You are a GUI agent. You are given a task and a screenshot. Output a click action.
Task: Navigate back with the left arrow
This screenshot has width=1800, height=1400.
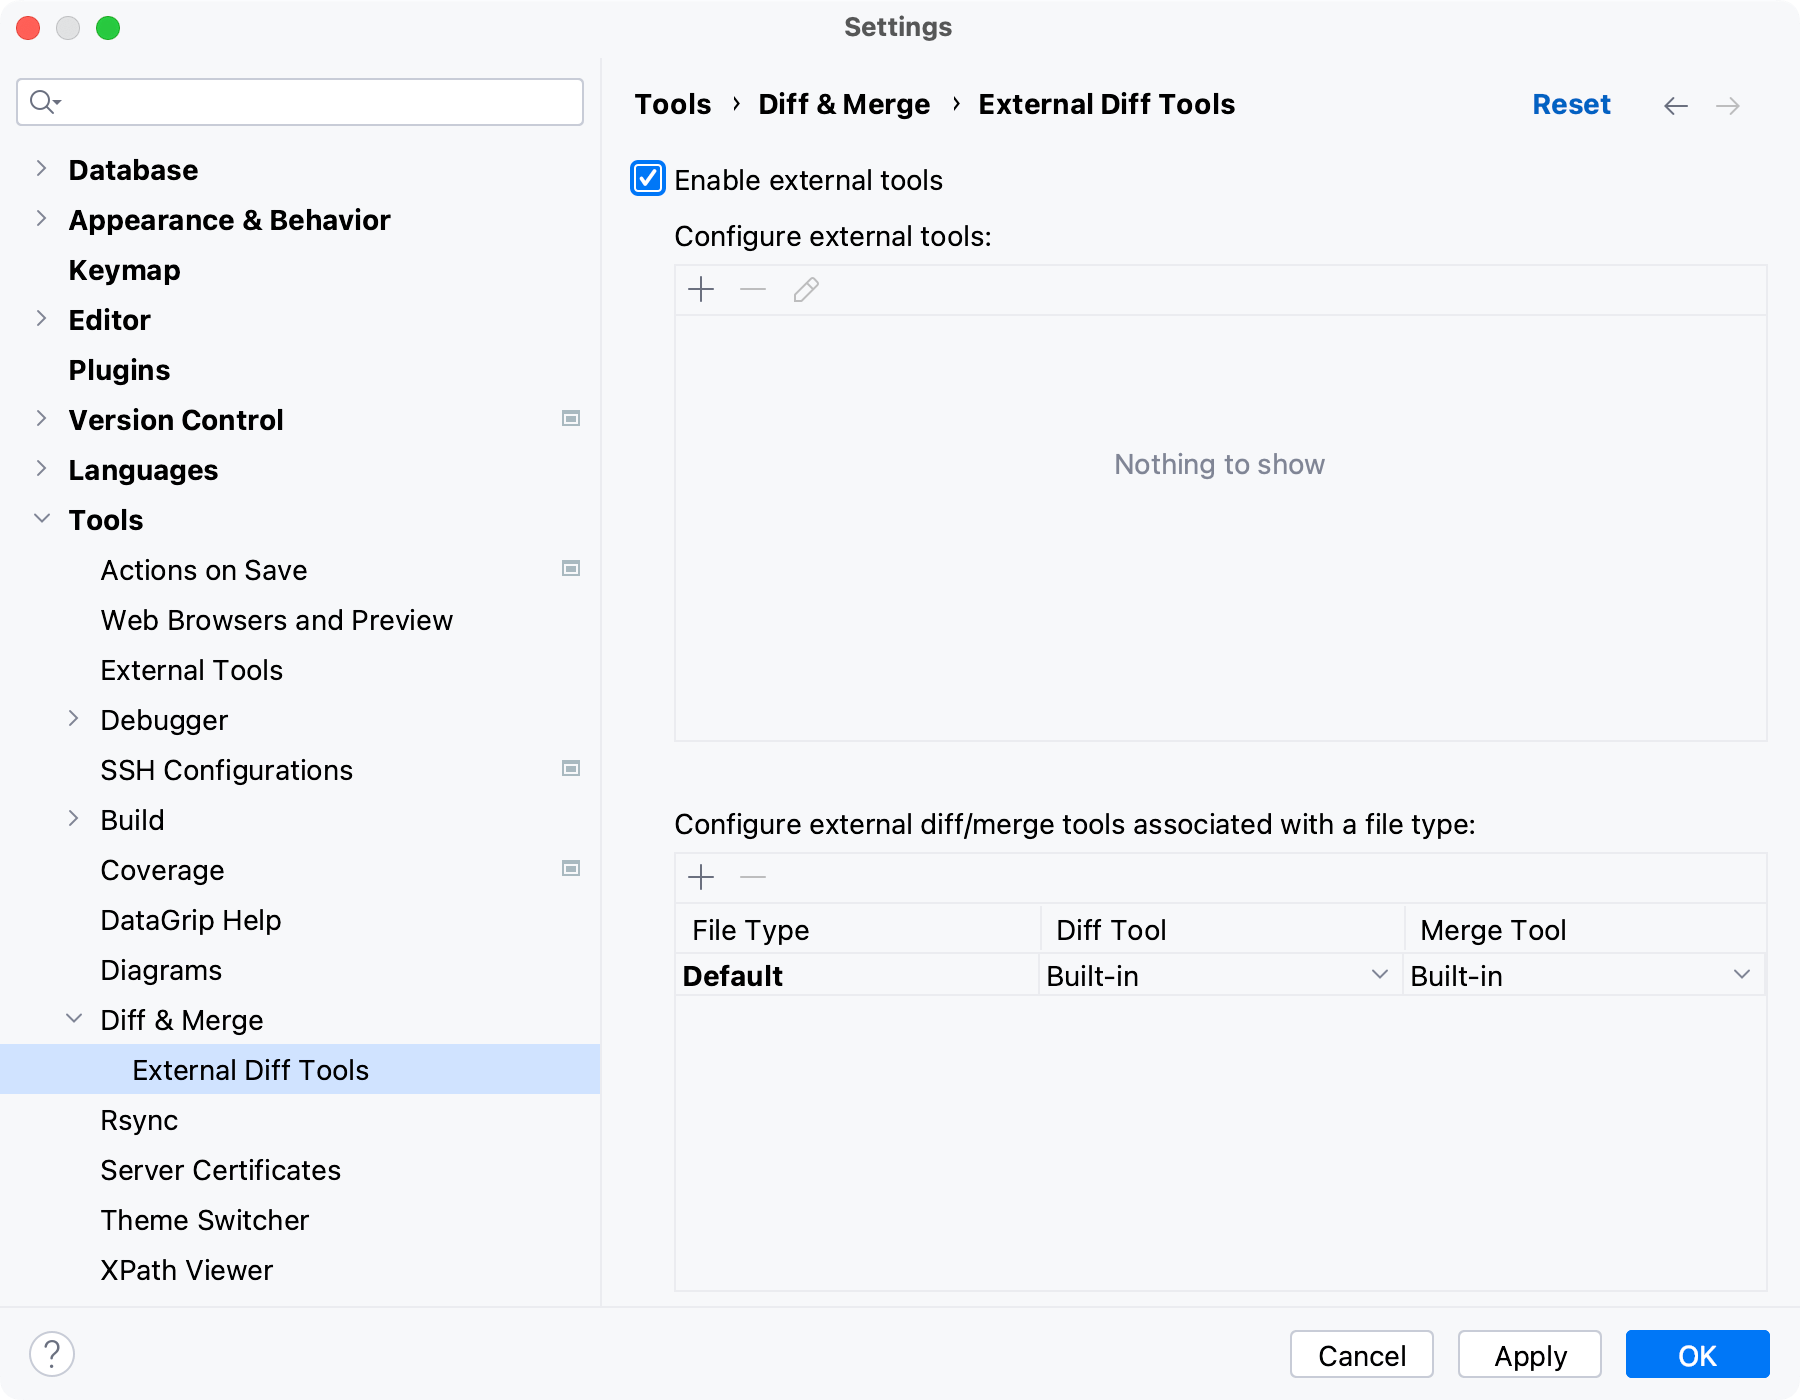[1676, 105]
